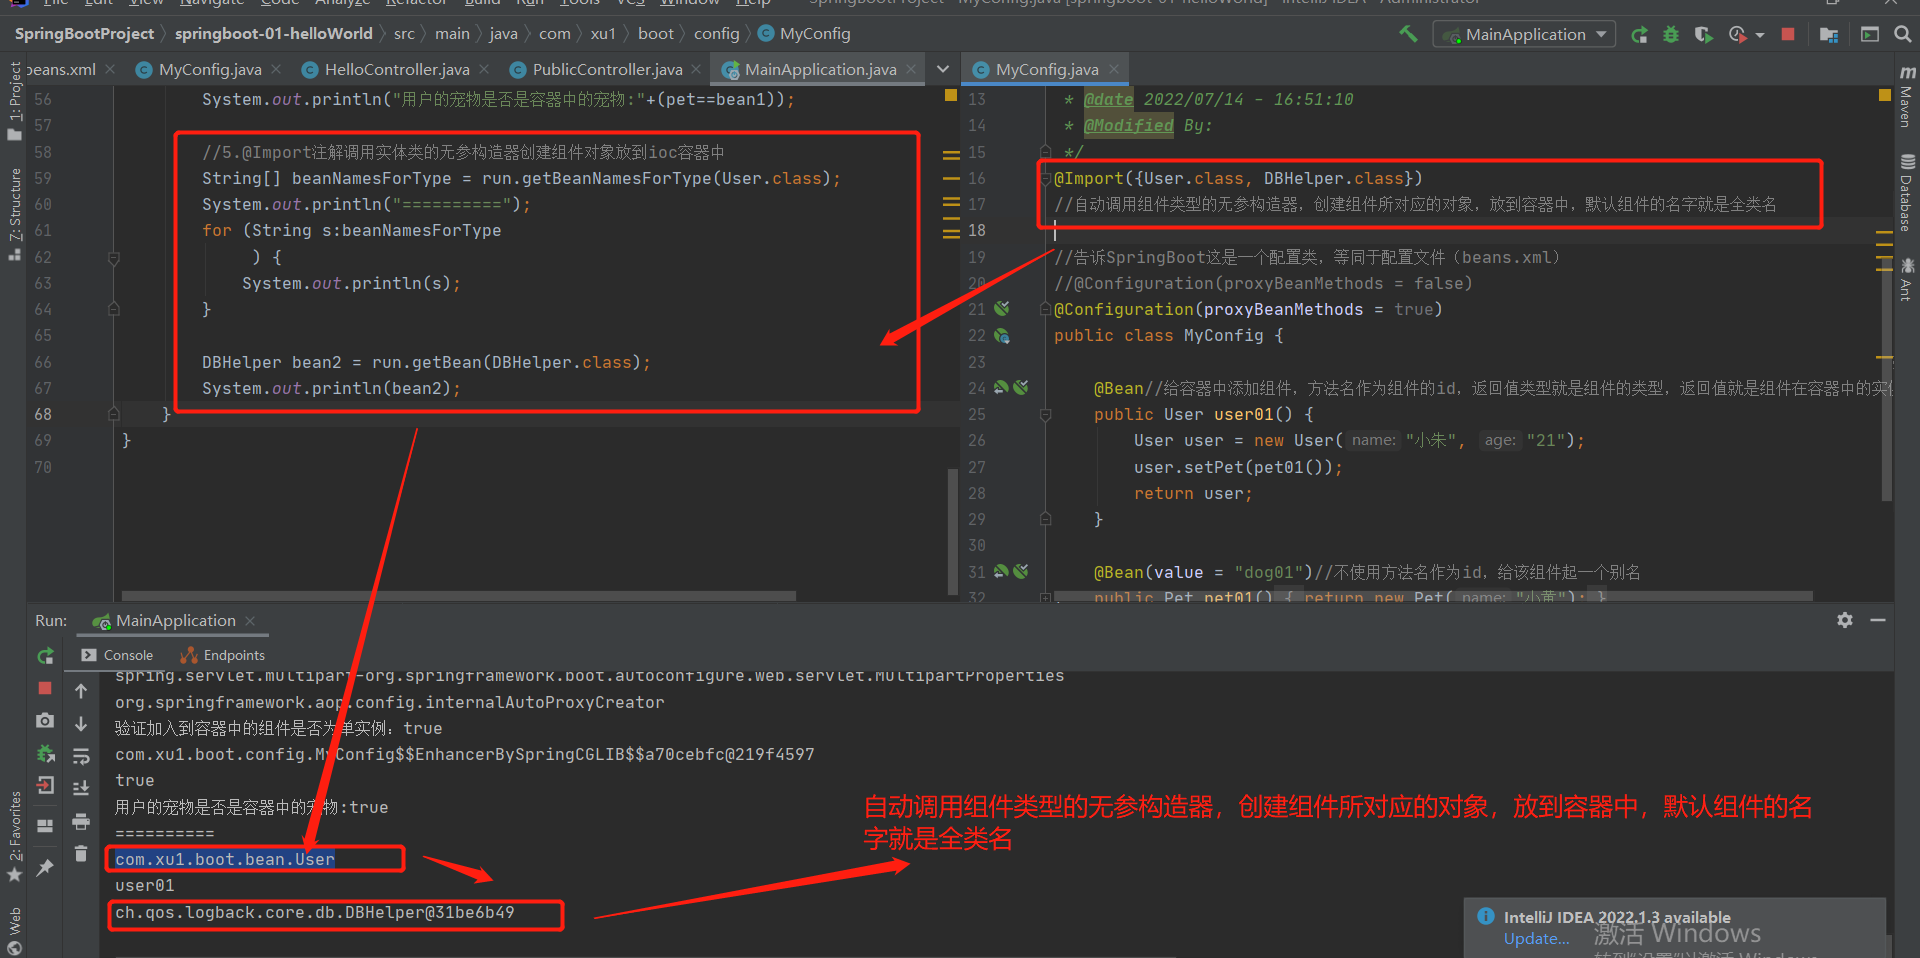Open the Console tab in Run panel
Viewport: 1920px width, 958px height.
coord(117,655)
